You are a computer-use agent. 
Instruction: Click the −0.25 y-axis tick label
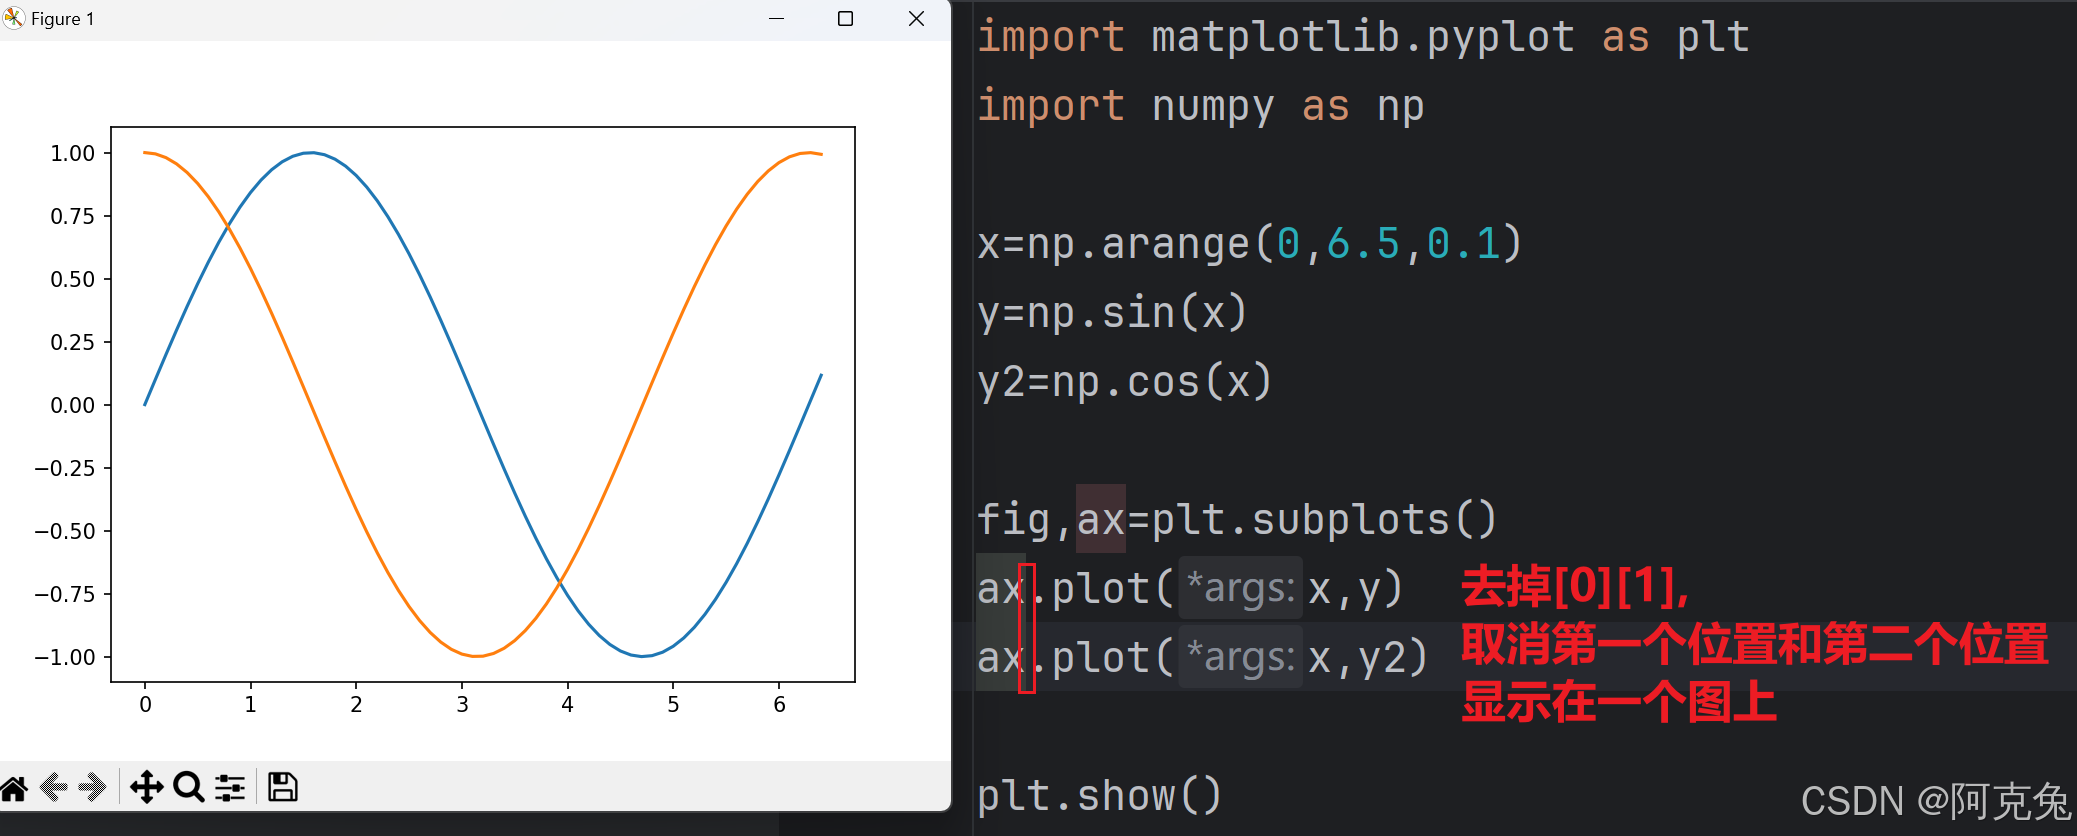pos(65,468)
